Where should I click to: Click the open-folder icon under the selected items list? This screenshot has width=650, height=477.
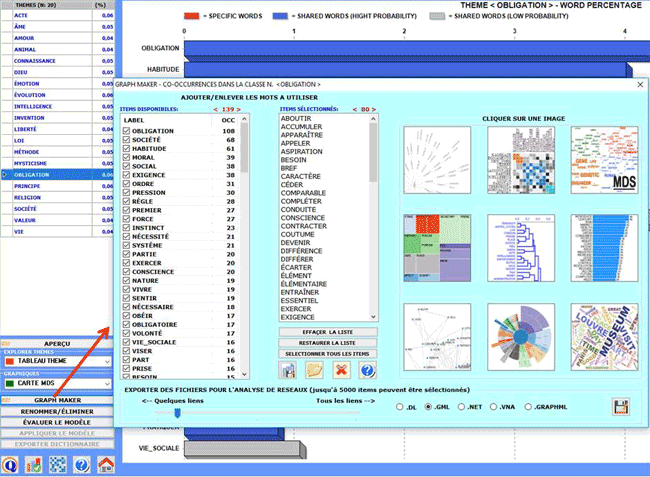314,370
